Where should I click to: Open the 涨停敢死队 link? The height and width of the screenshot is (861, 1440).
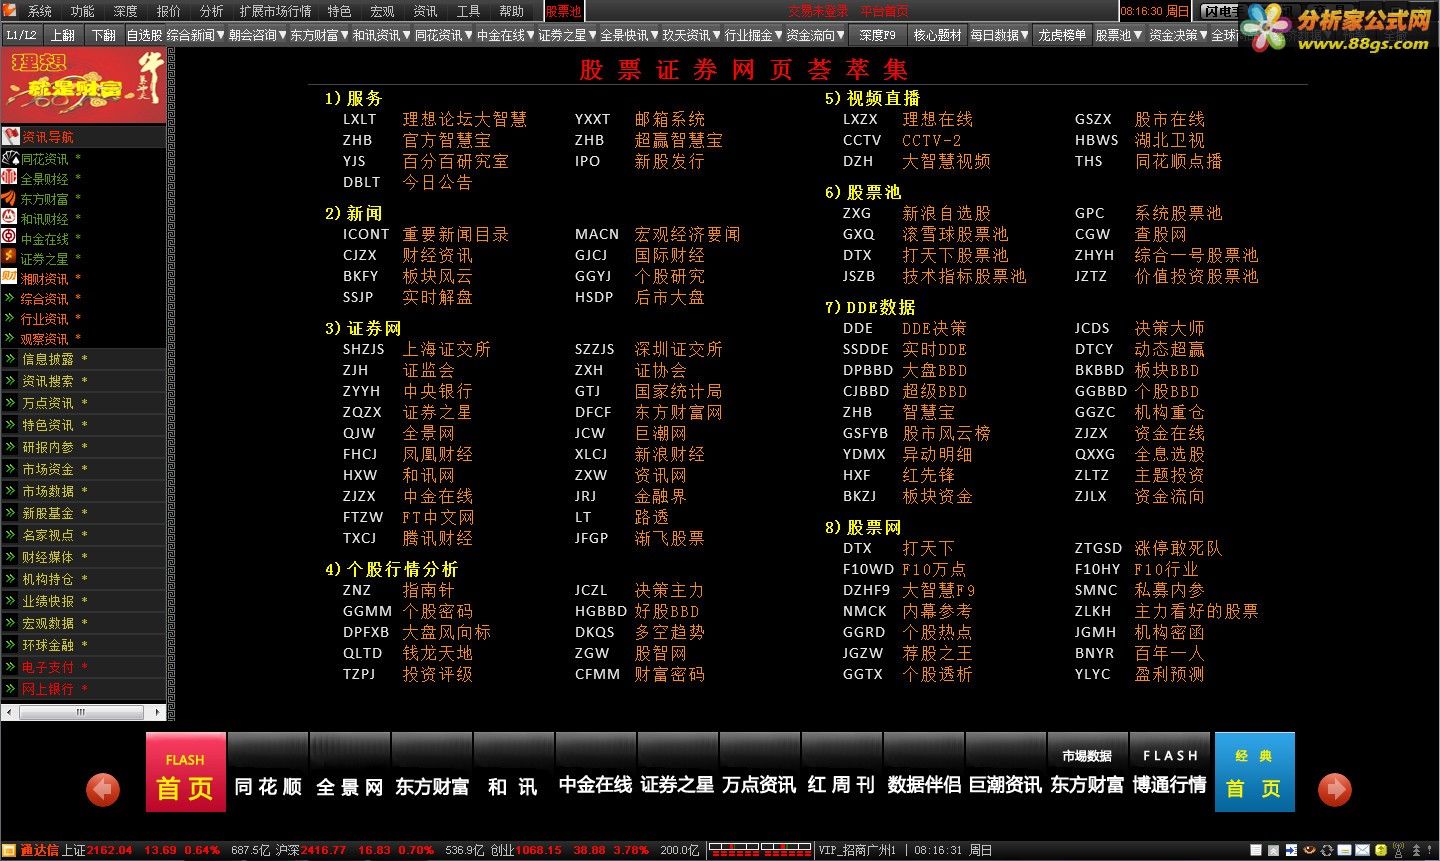[x=1178, y=548]
